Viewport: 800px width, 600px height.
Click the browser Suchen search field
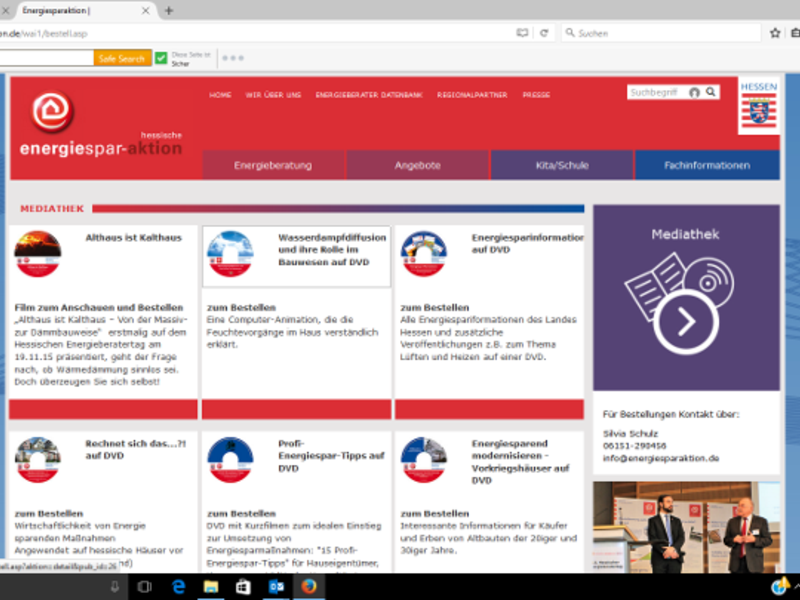tap(661, 33)
